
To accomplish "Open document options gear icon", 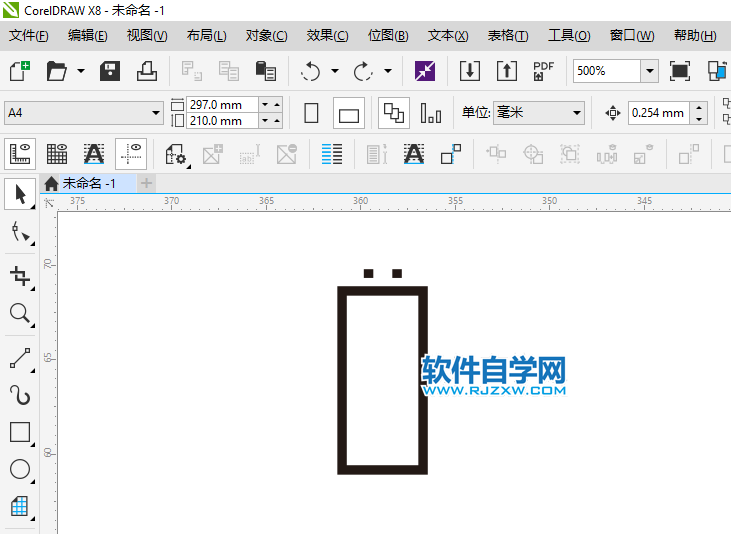I will (x=175, y=154).
